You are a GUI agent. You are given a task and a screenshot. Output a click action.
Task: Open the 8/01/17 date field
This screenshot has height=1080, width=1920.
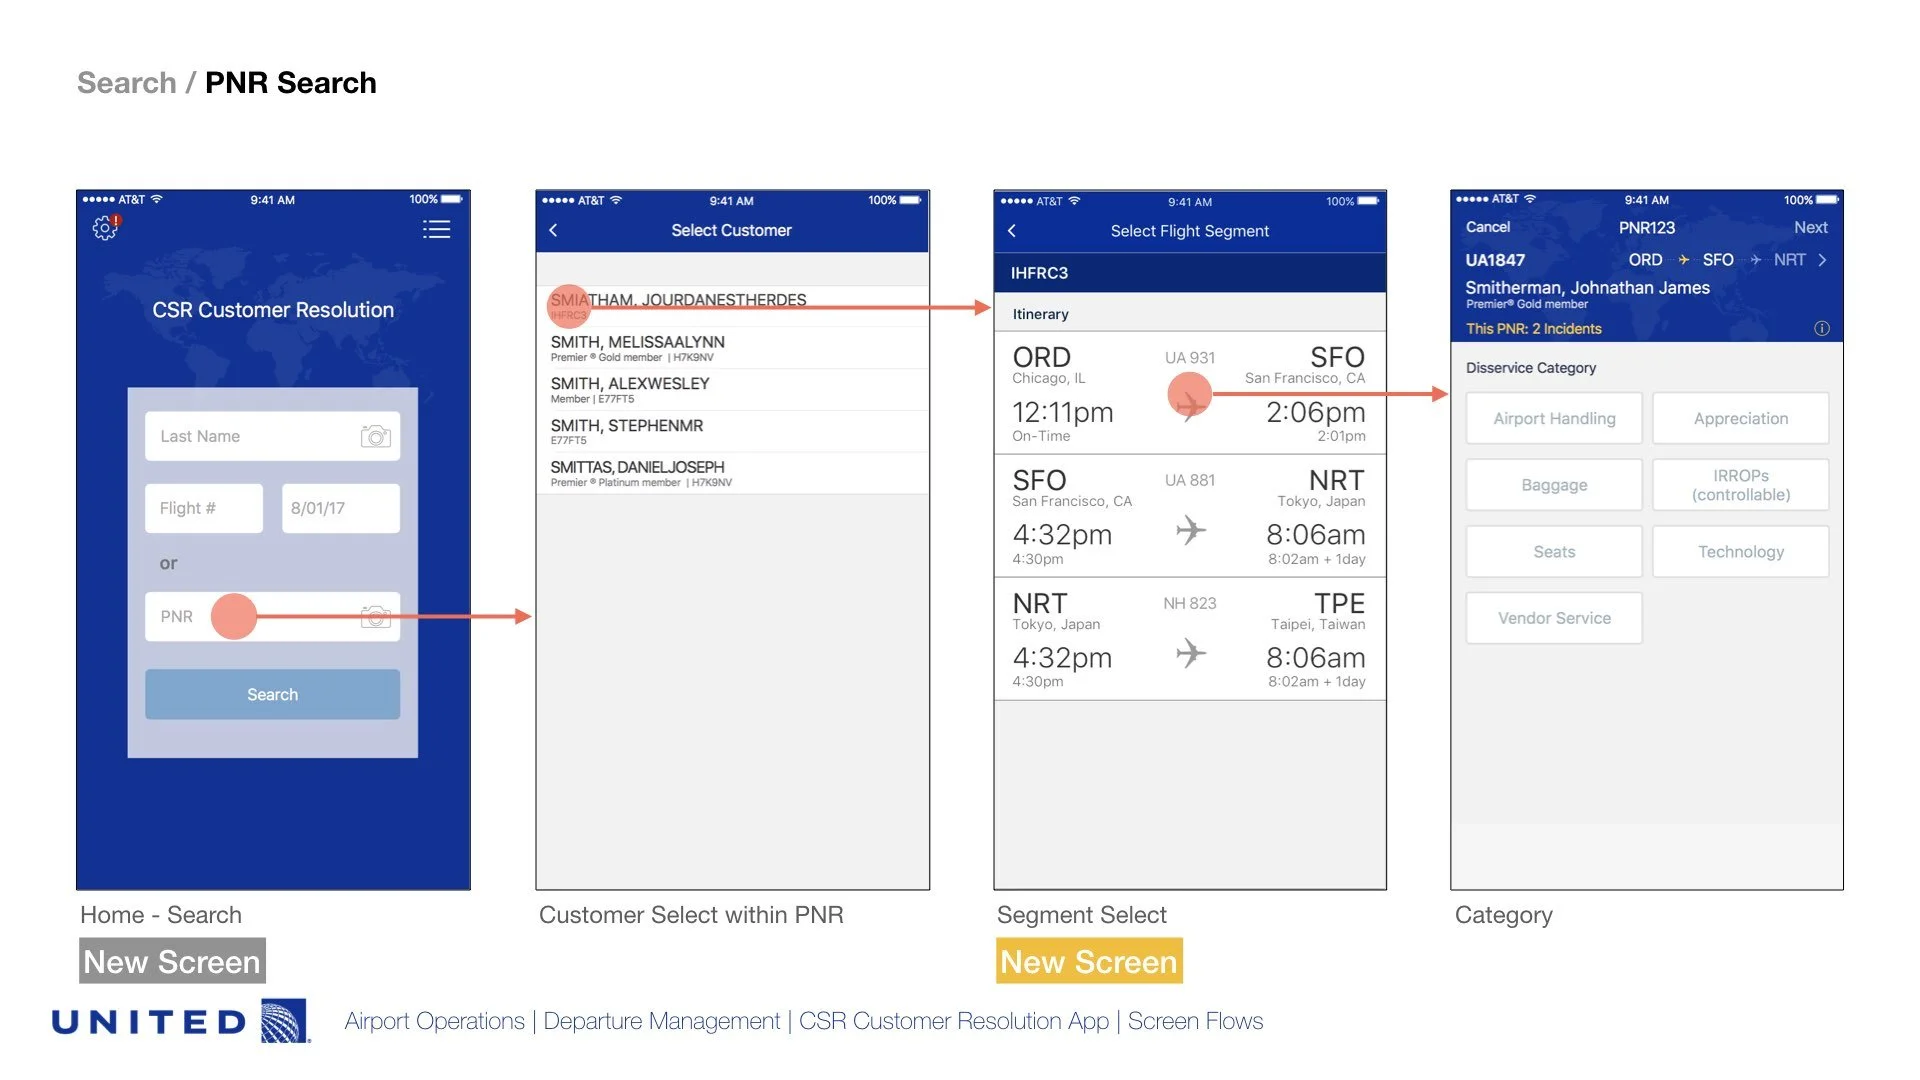[x=340, y=508]
